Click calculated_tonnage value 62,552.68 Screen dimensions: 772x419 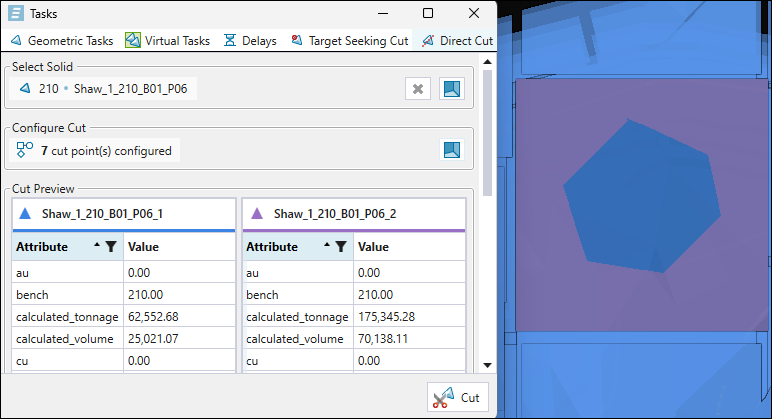pyautogui.click(x=153, y=317)
